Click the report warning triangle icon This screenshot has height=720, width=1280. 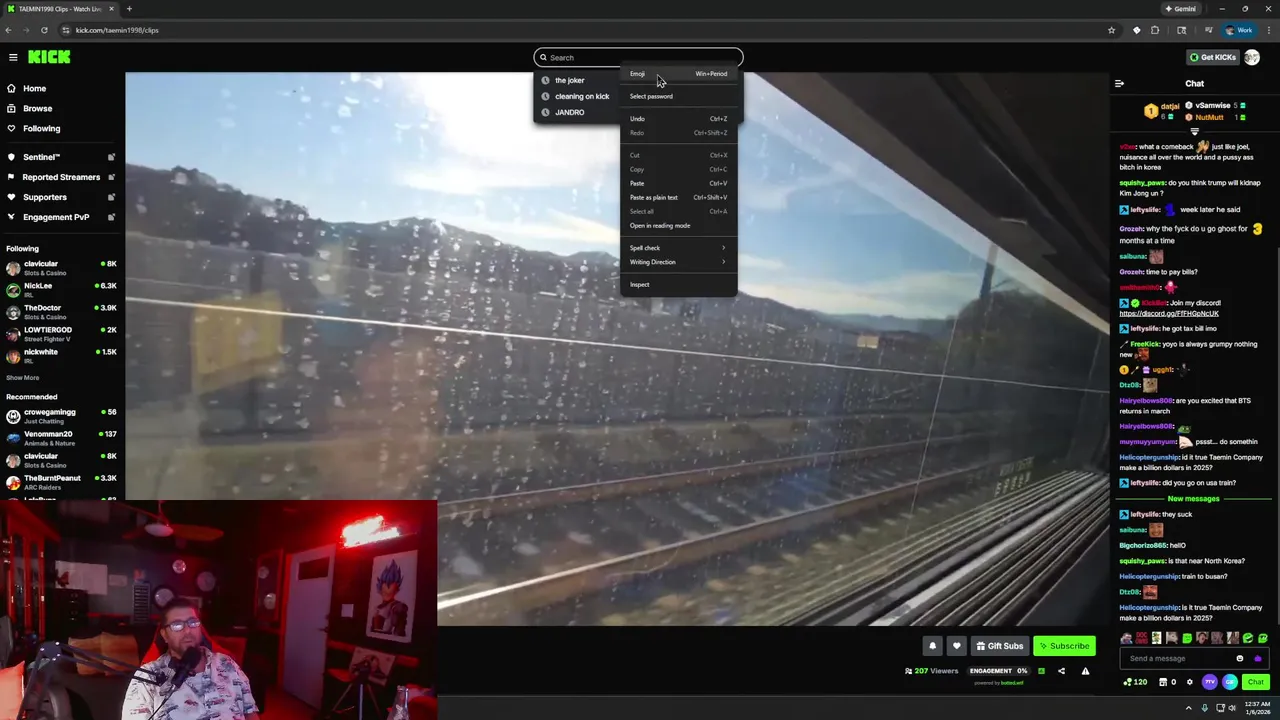coord(1085,671)
